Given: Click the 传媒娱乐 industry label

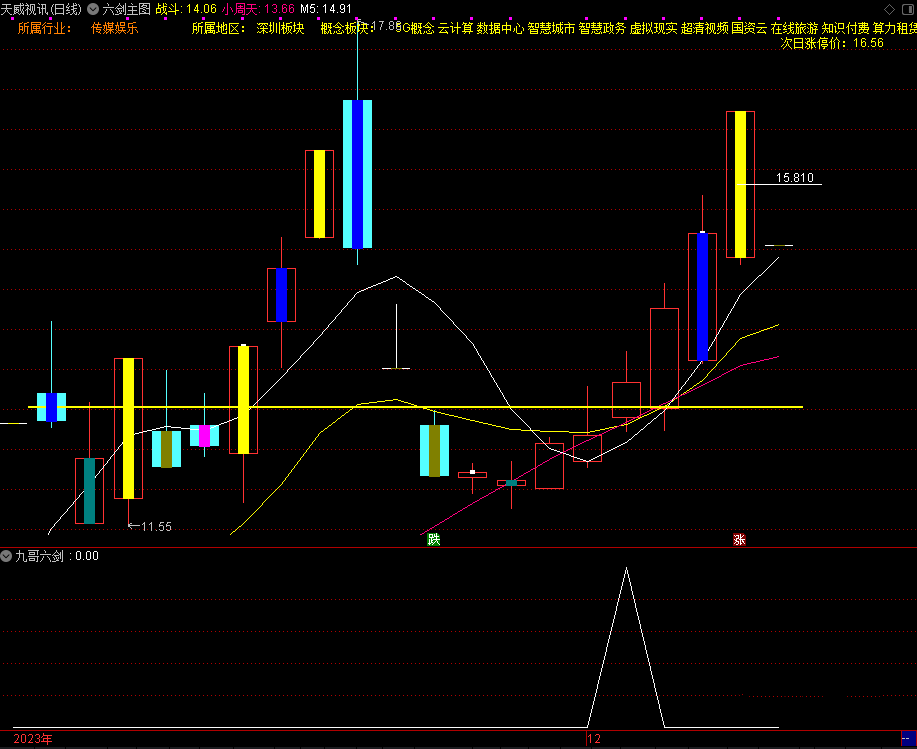Looking at the screenshot, I should coord(115,28).
